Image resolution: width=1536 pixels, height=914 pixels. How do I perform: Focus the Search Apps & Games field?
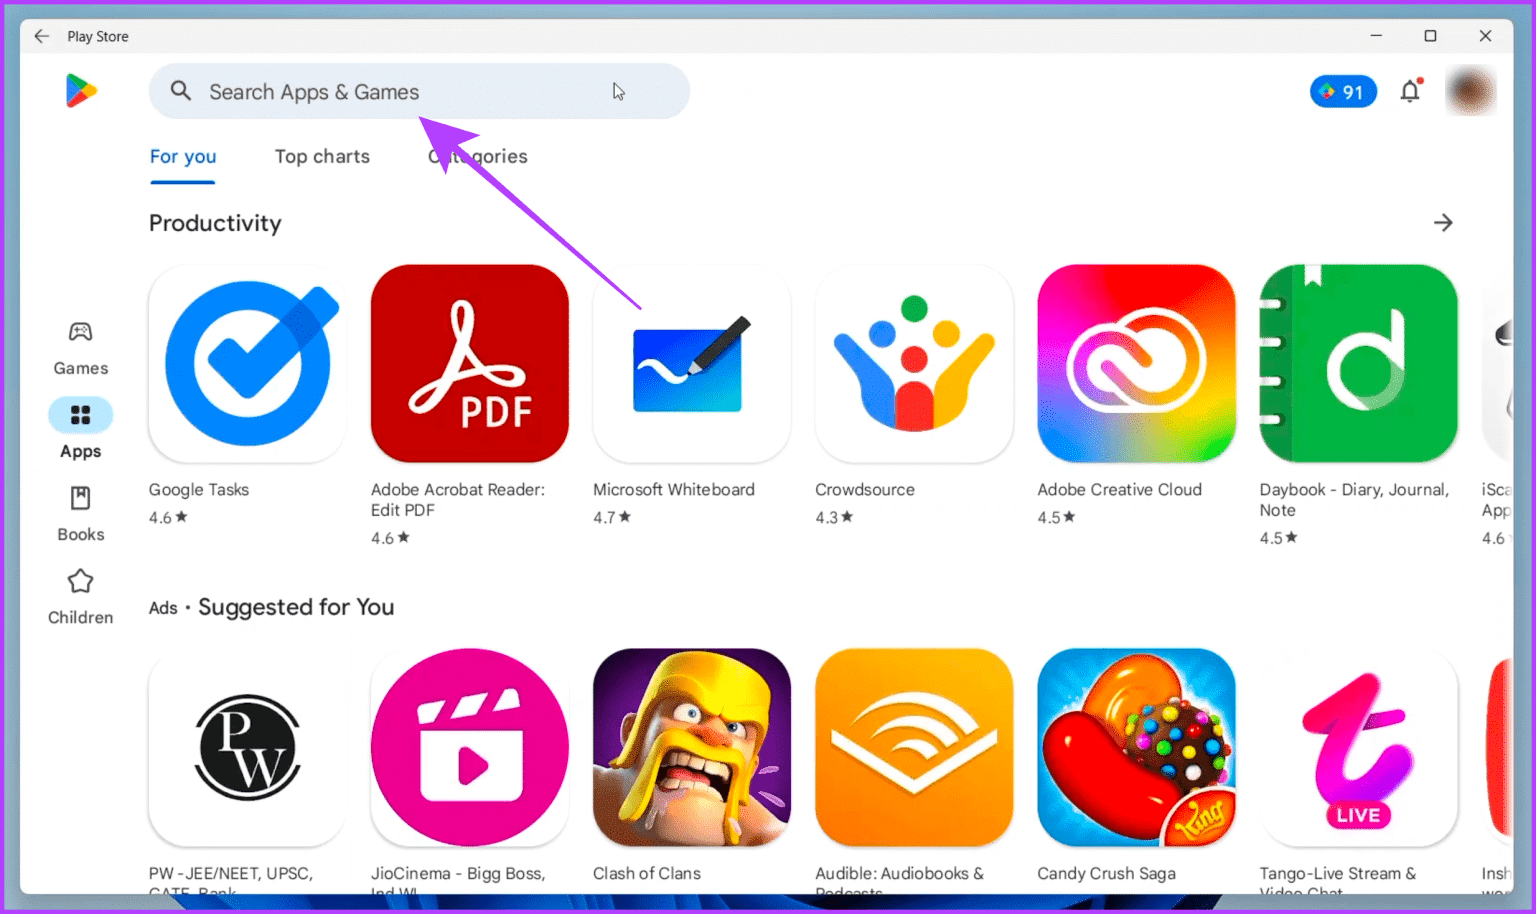click(419, 91)
